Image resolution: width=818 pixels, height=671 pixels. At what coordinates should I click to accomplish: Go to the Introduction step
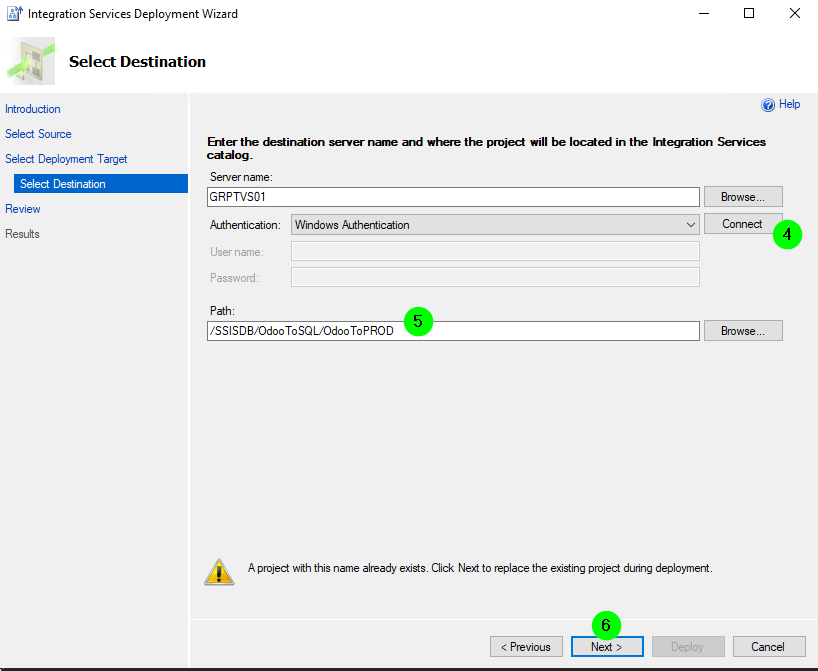click(33, 109)
